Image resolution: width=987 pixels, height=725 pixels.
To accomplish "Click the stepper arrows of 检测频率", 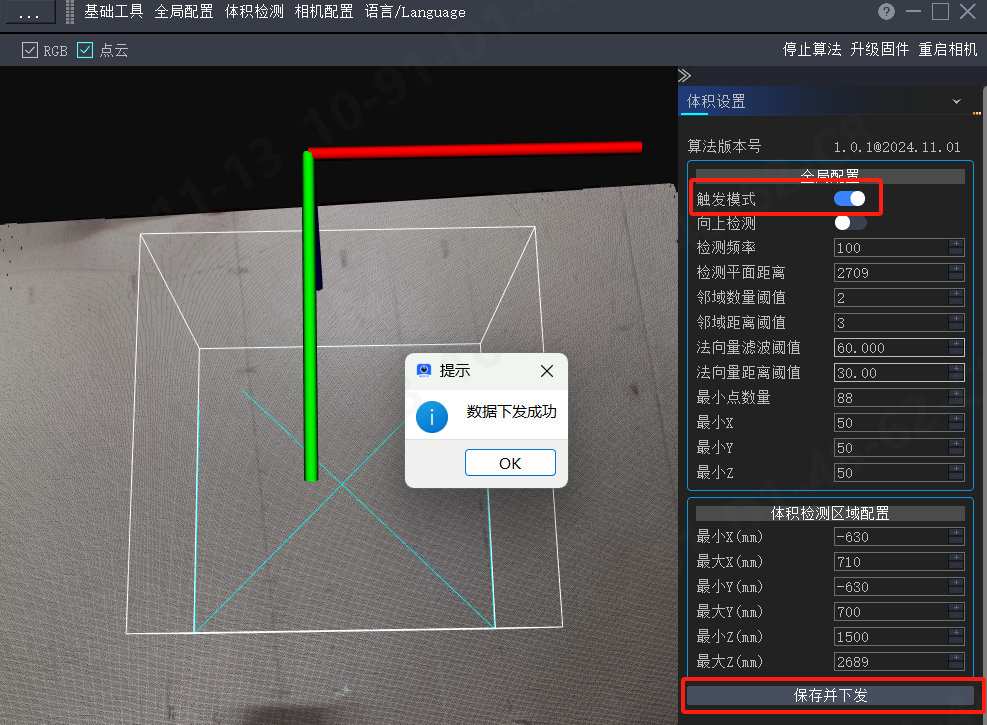I will [956, 248].
